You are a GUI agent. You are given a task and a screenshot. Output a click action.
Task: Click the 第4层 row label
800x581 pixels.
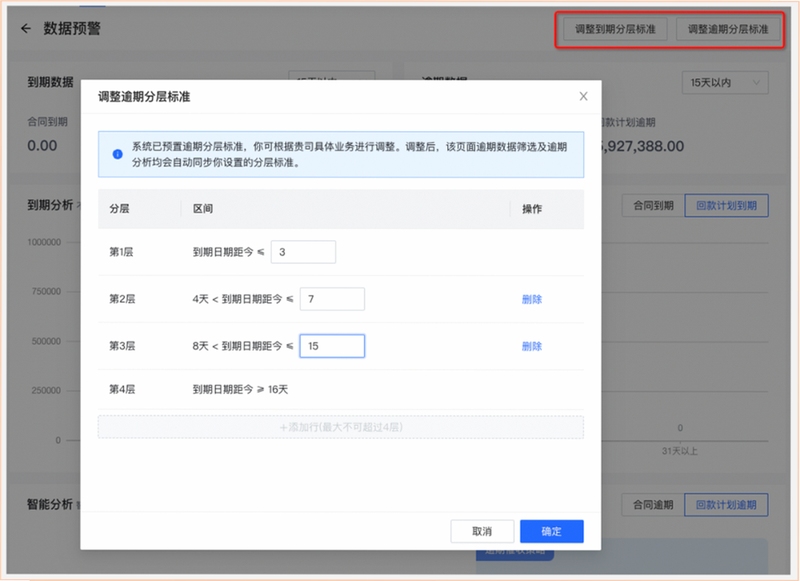(122, 390)
